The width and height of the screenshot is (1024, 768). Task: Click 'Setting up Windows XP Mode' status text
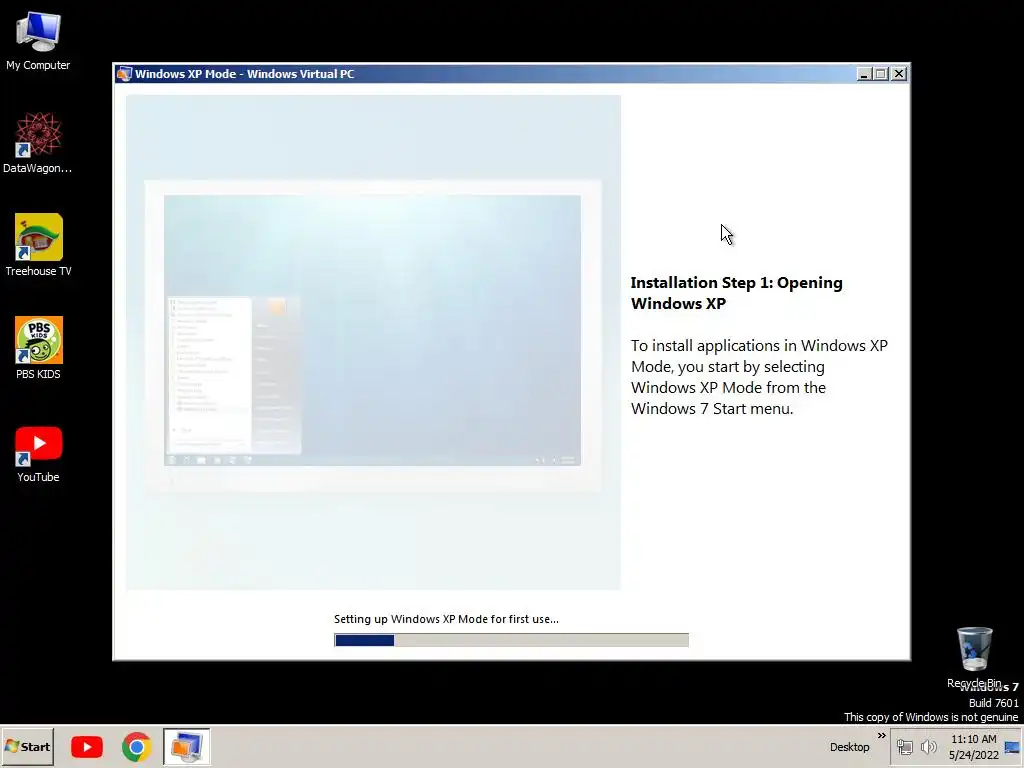click(x=446, y=619)
